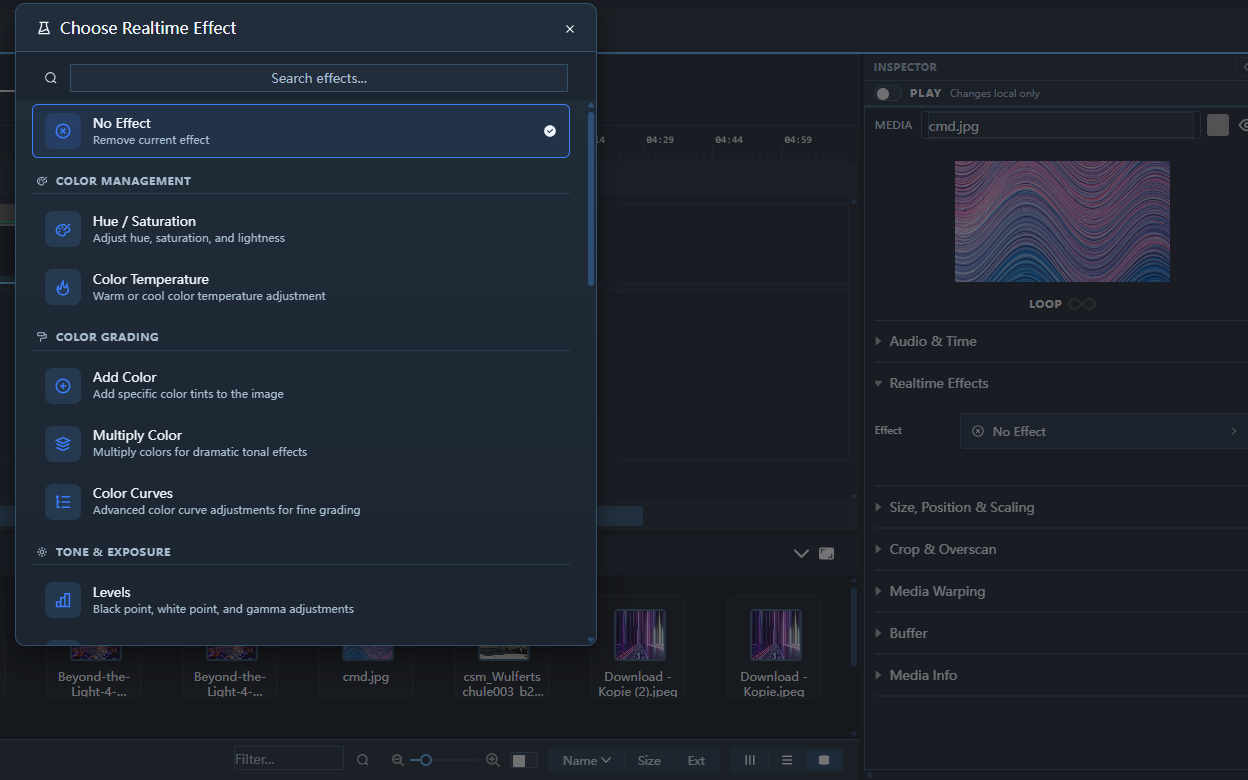Toggle the PLAY switch in Inspector

[x=888, y=93]
